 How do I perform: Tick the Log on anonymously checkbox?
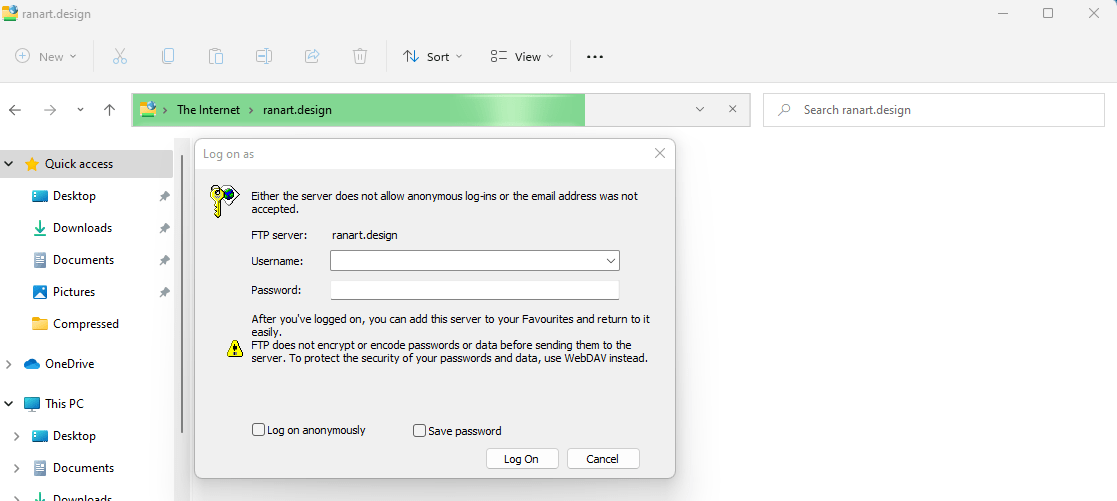point(259,430)
